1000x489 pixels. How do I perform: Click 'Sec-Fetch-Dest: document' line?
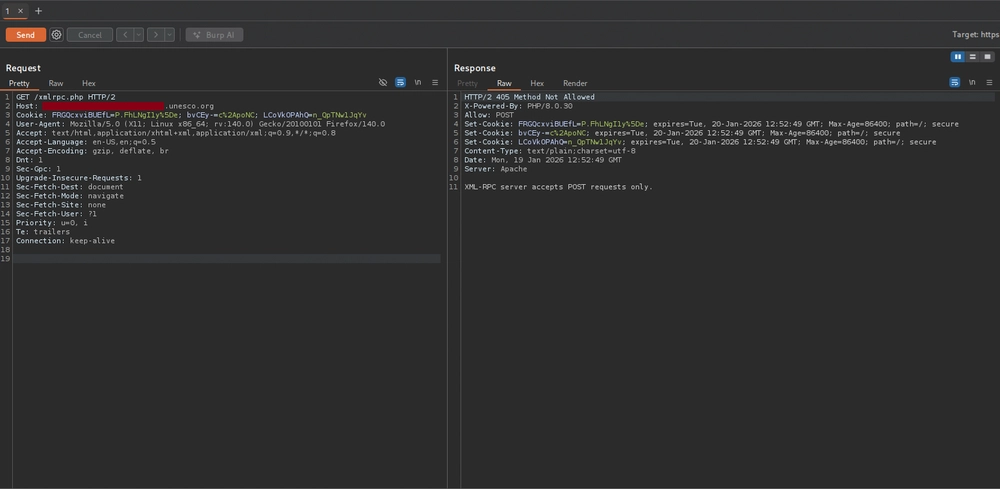[70, 187]
